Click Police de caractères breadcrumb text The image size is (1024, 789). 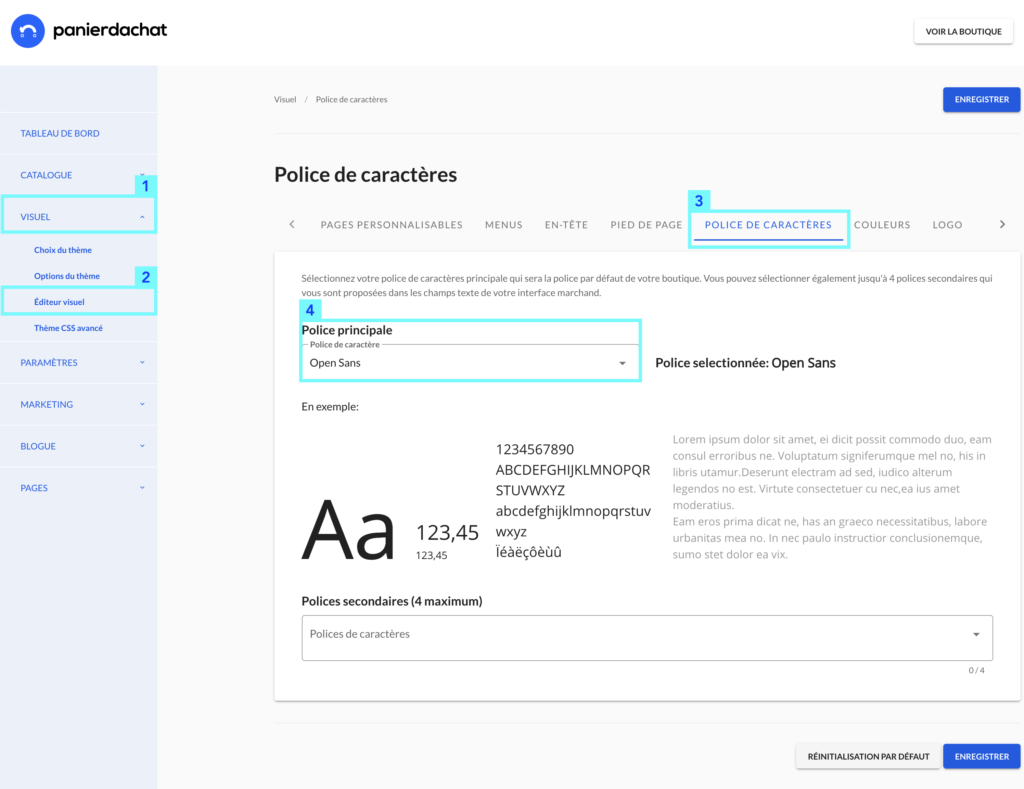[351, 99]
